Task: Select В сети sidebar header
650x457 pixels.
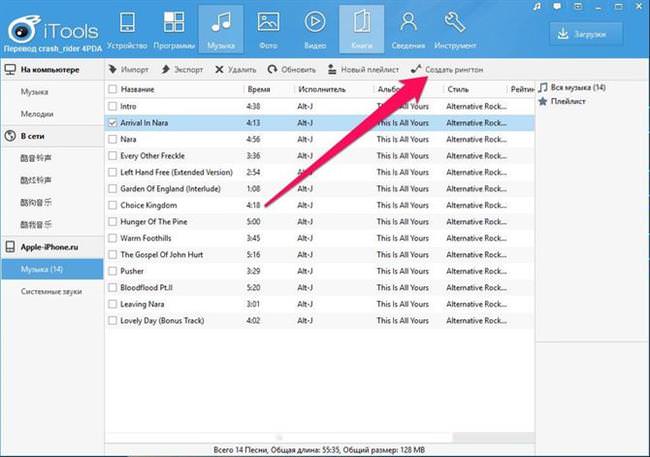Action: [x=52, y=136]
